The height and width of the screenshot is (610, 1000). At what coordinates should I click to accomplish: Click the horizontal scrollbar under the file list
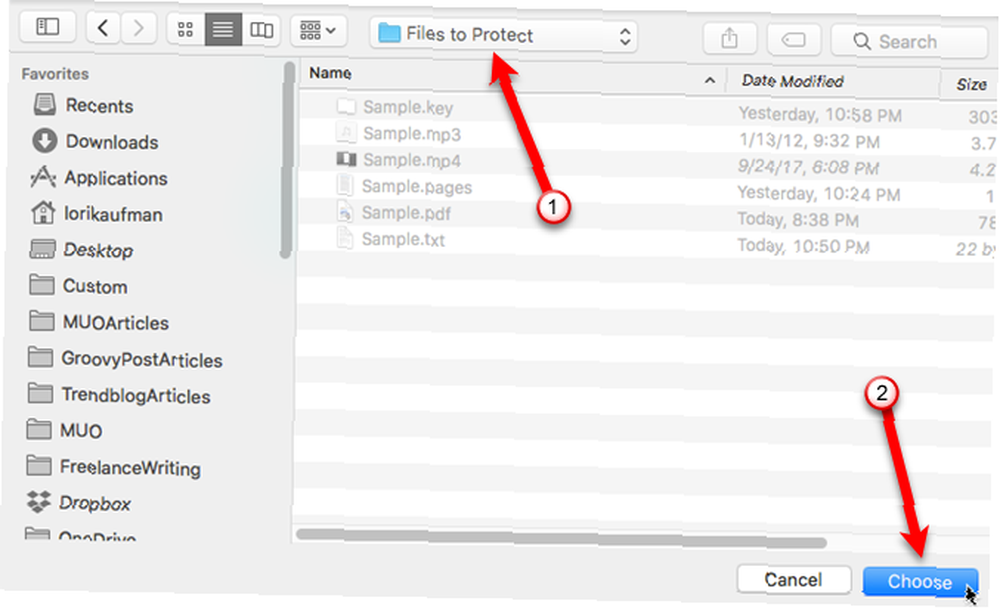[562, 539]
